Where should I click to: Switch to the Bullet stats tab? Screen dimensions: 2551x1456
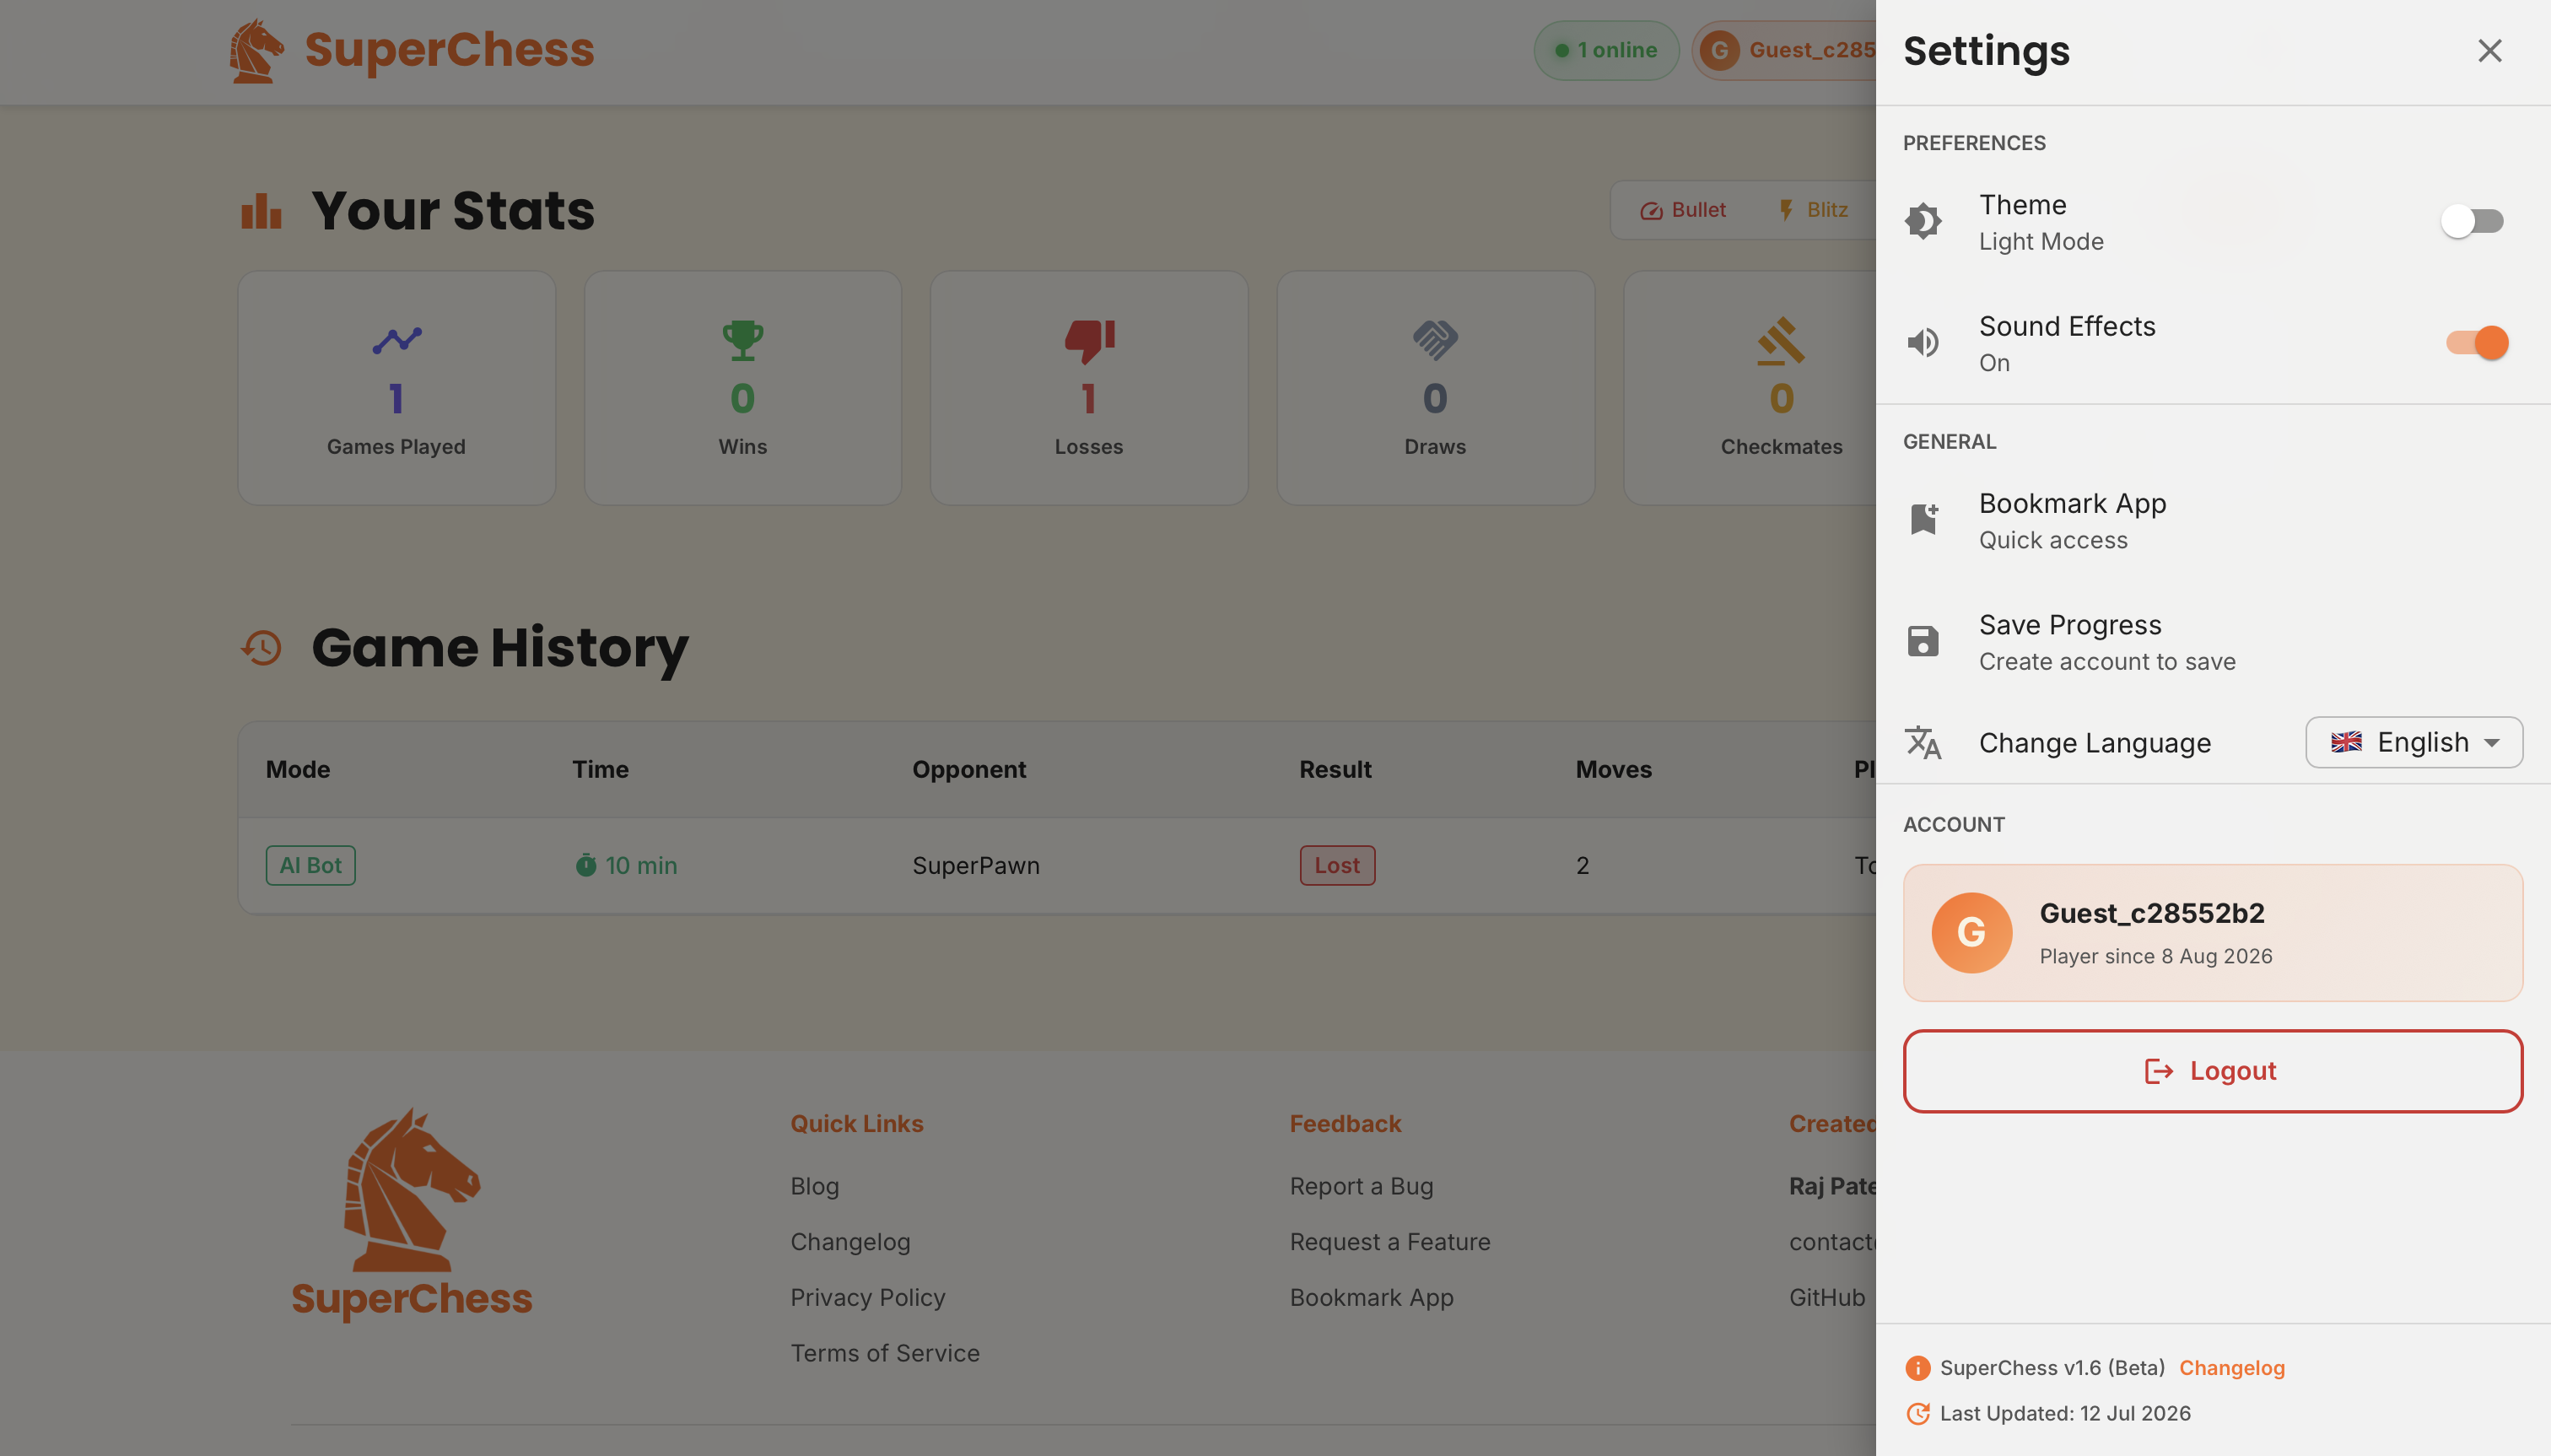[x=1683, y=210]
